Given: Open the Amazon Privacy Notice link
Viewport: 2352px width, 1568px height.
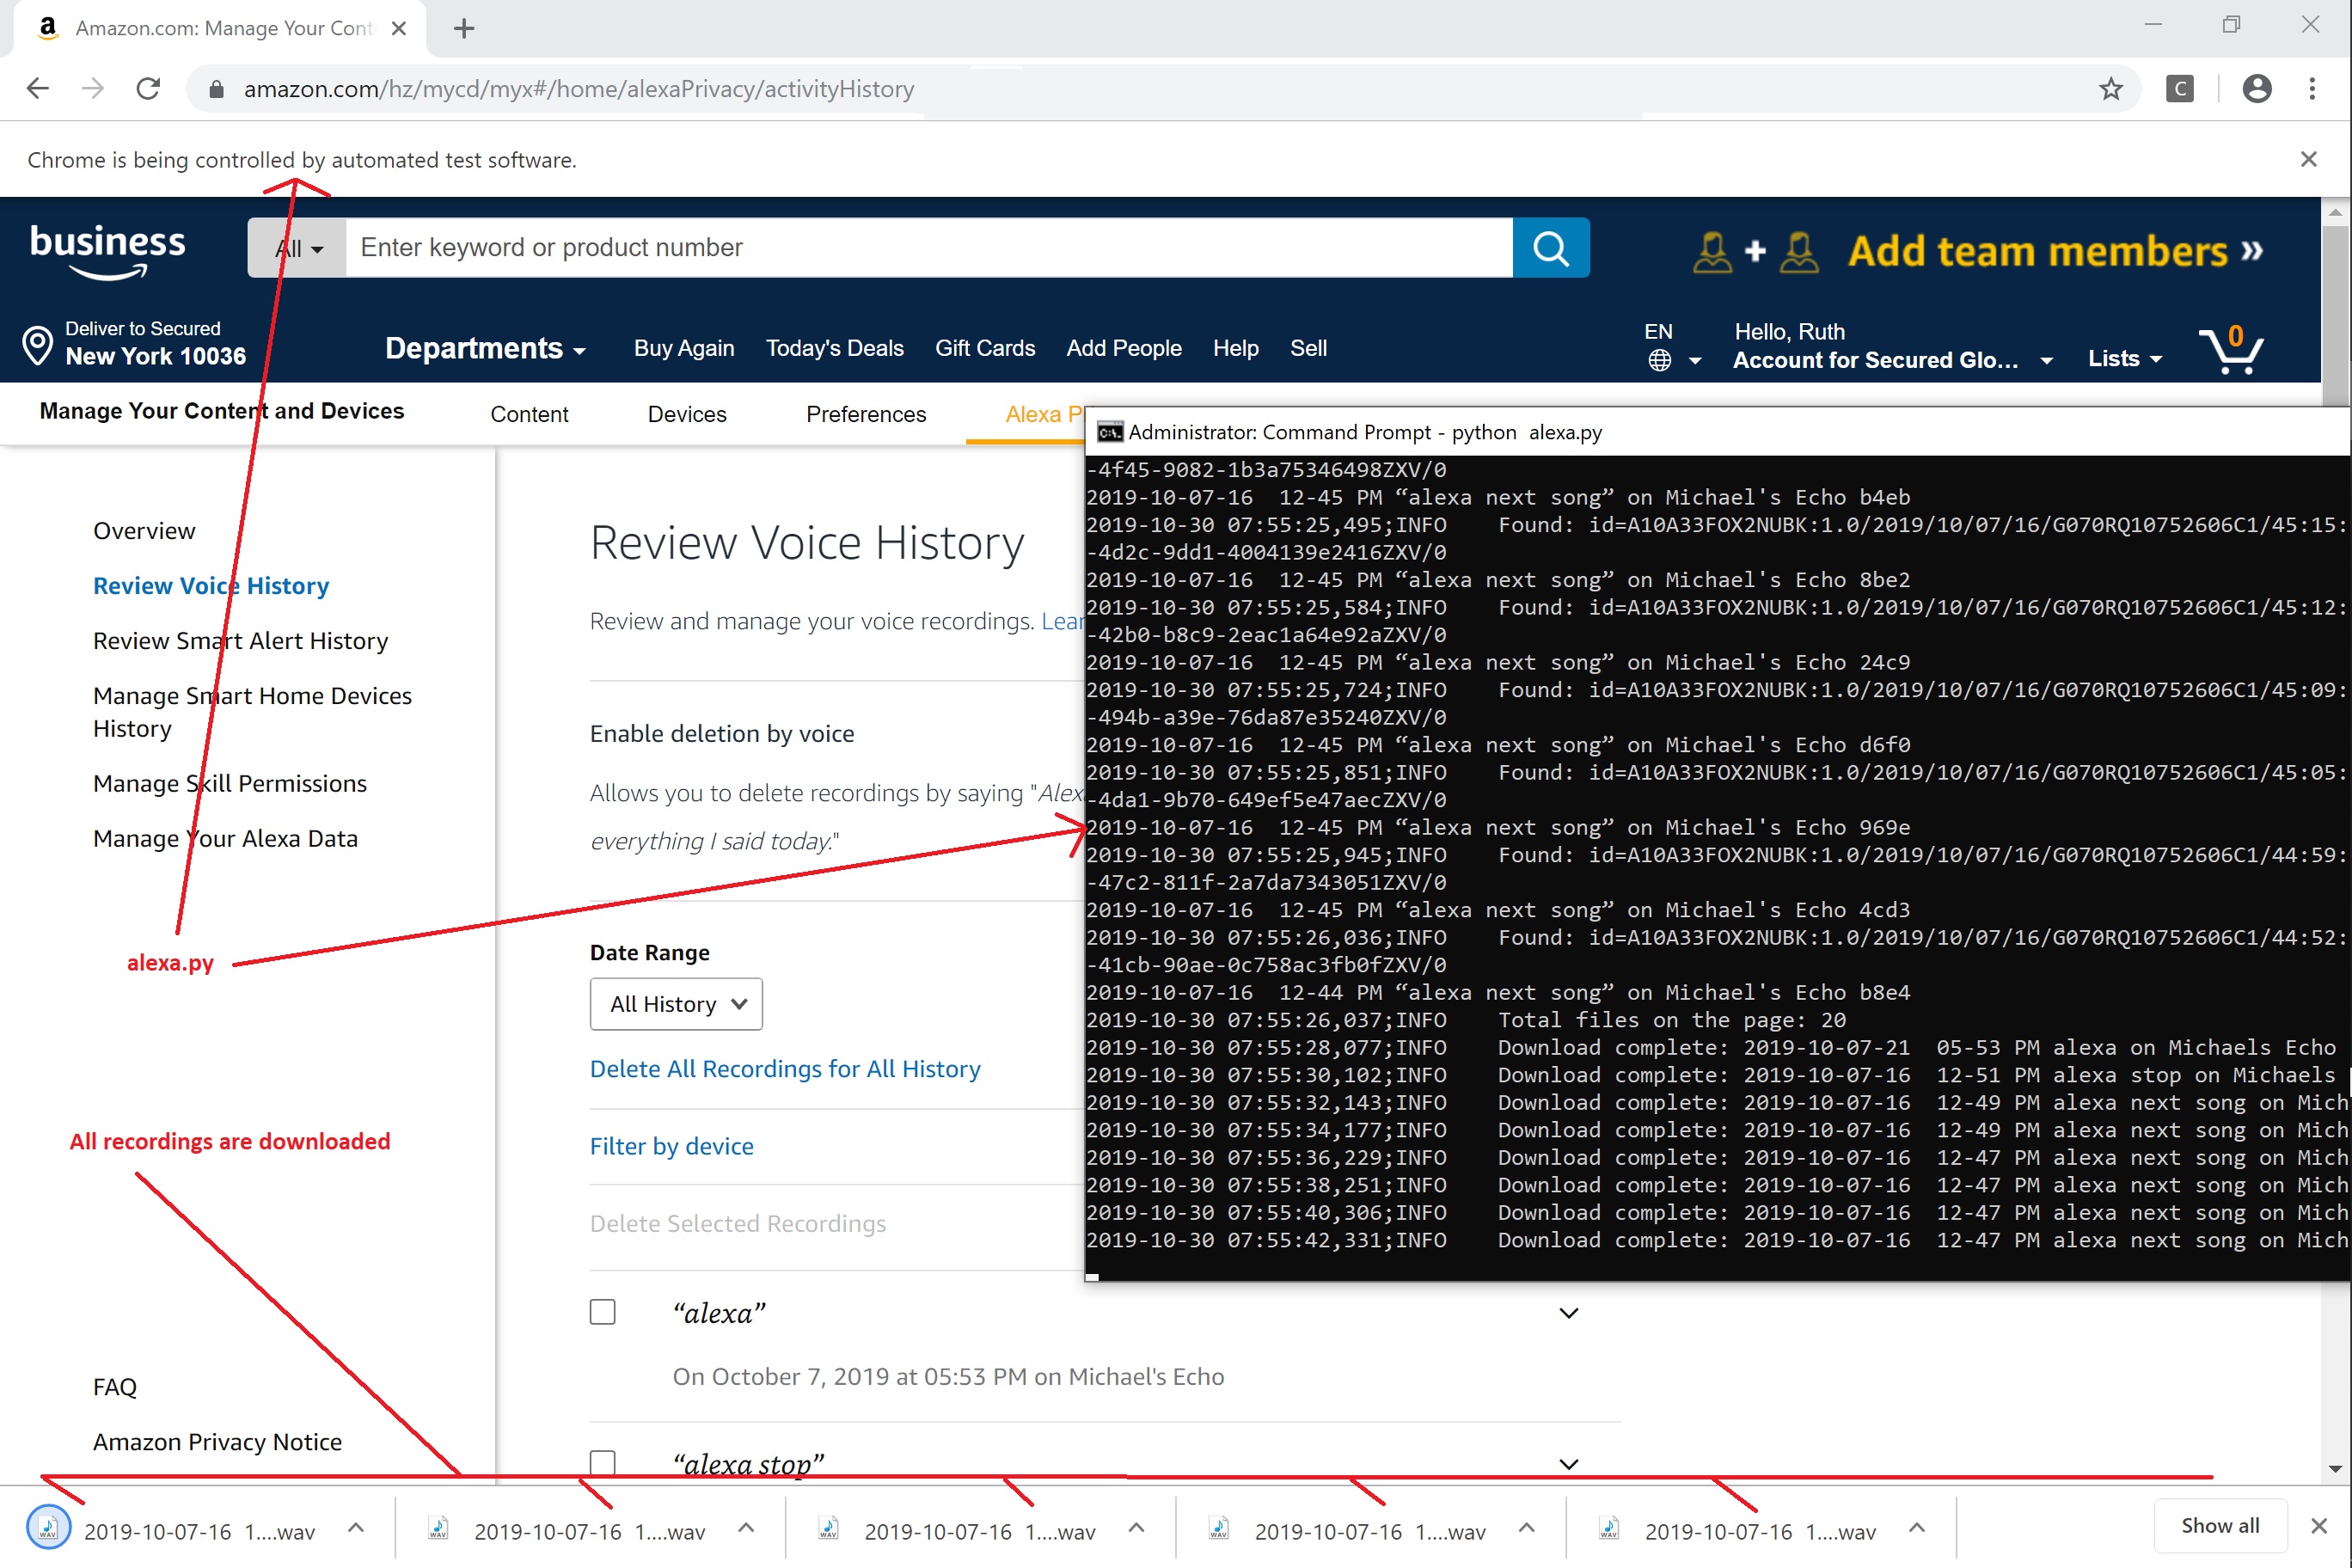Looking at the screenshot, I should pos(217,1442).
